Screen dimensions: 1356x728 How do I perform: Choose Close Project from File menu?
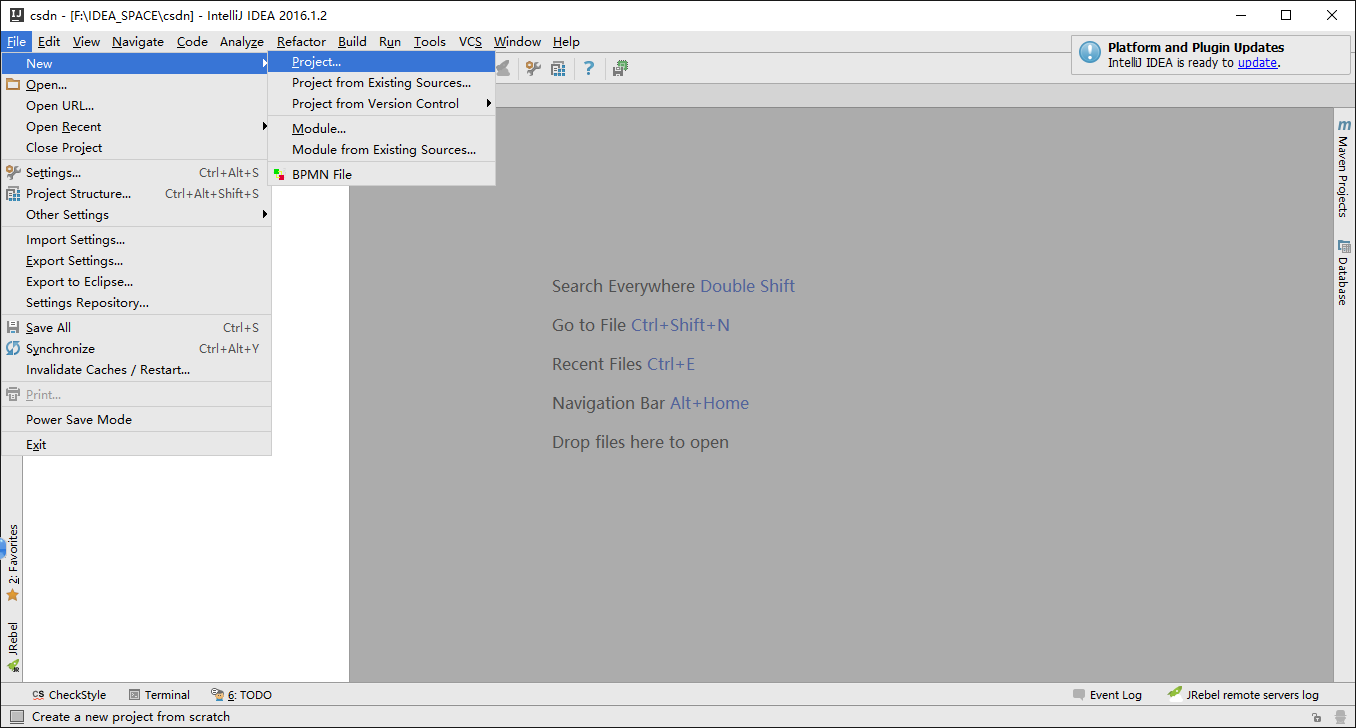coord(136,148)
